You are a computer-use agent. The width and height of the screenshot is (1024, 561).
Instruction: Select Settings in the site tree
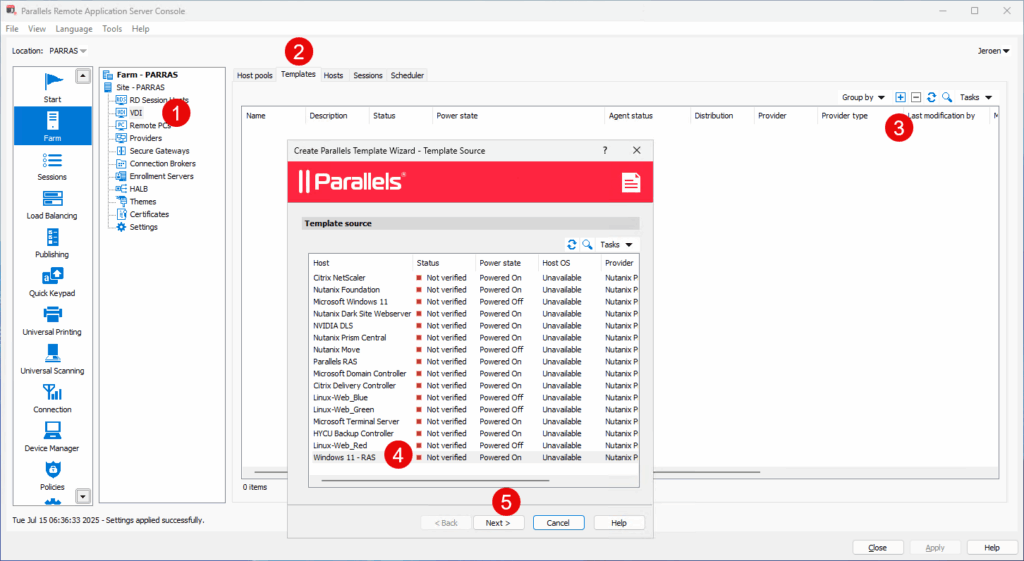point(144,227)
